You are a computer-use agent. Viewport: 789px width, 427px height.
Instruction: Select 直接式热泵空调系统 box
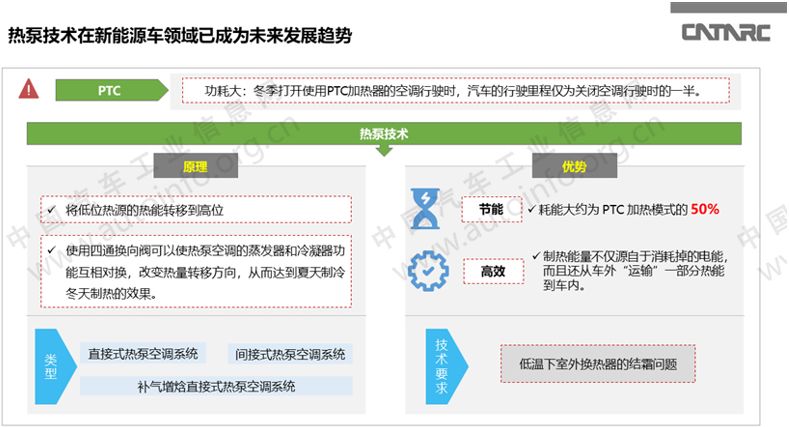coord(143,354)
